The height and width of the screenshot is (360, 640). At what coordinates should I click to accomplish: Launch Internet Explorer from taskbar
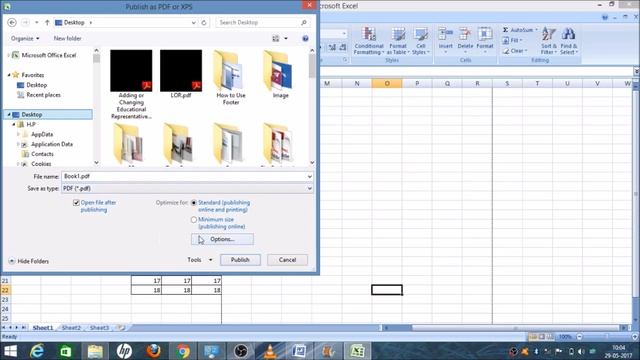[x=37, y=351]
